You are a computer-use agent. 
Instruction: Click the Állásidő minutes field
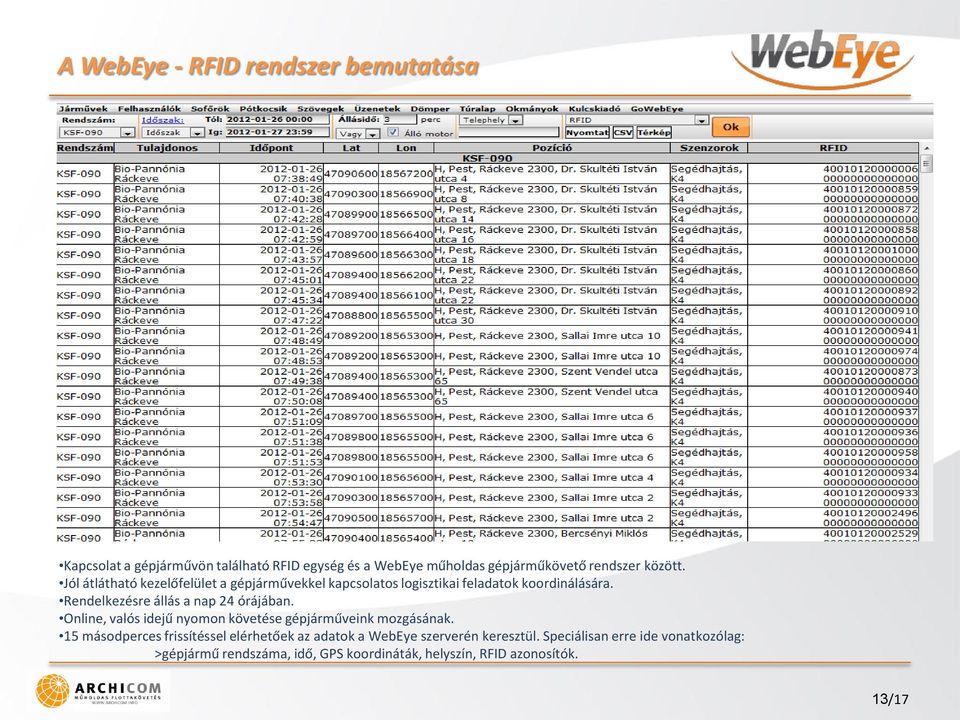[399, 120]
